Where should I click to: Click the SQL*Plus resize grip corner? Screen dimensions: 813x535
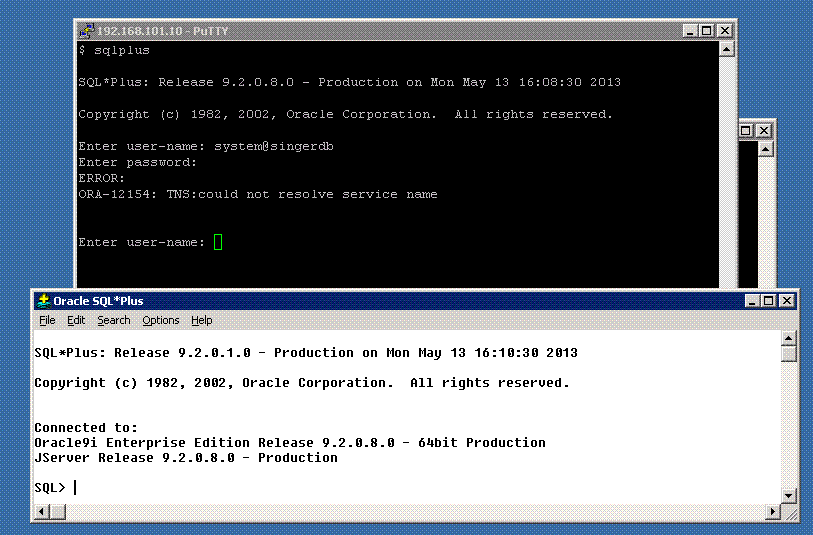(789, 513)
